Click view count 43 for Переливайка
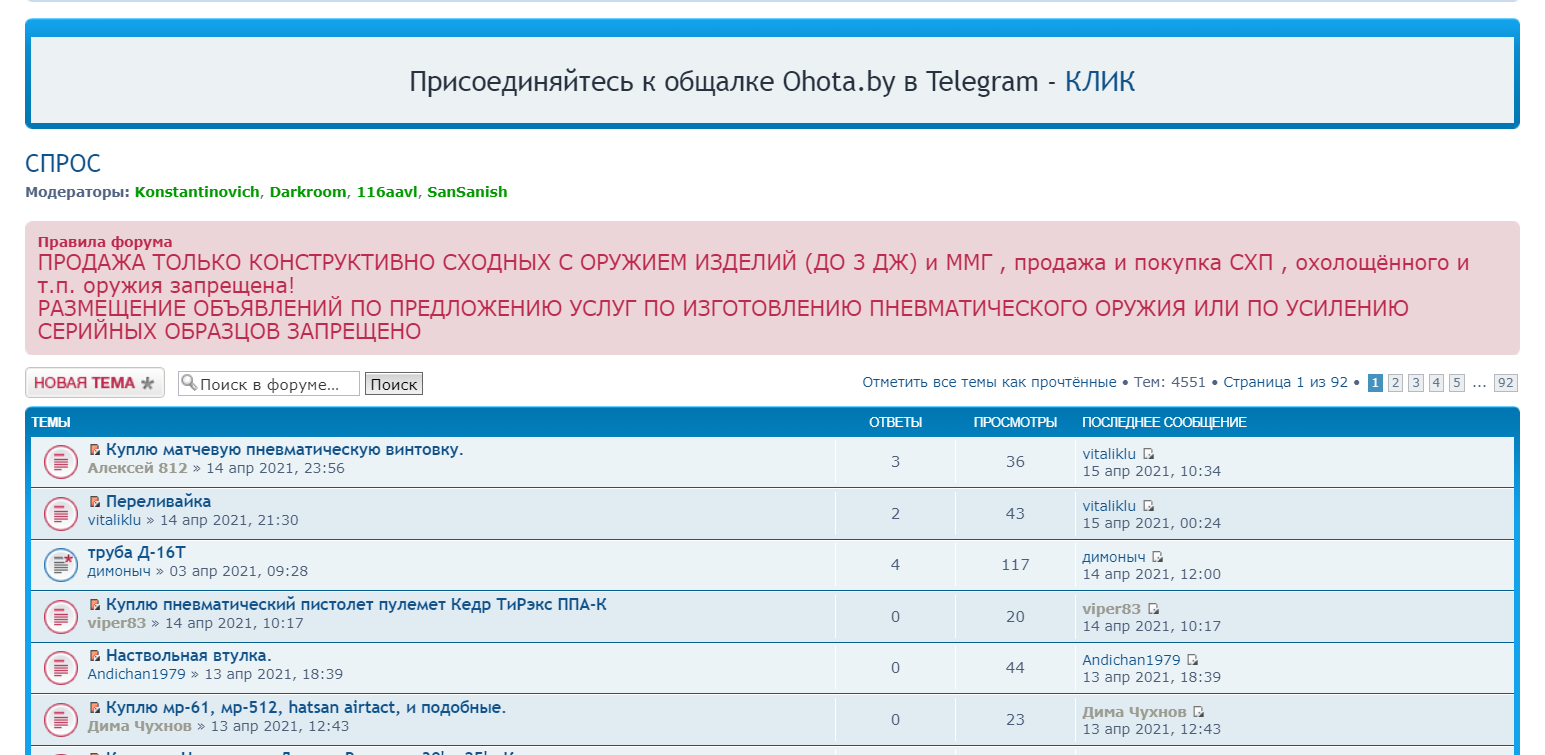 (1015, 514)
